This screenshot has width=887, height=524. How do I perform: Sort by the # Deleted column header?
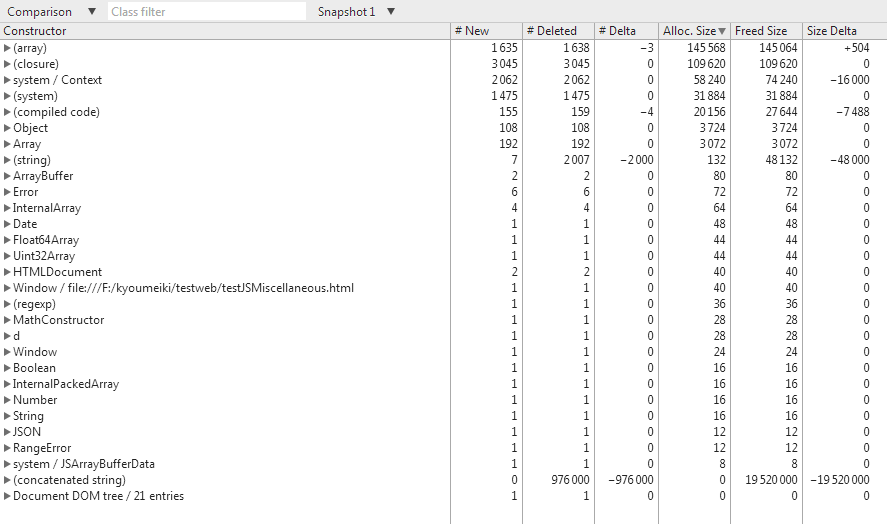(x=558, y=31)
